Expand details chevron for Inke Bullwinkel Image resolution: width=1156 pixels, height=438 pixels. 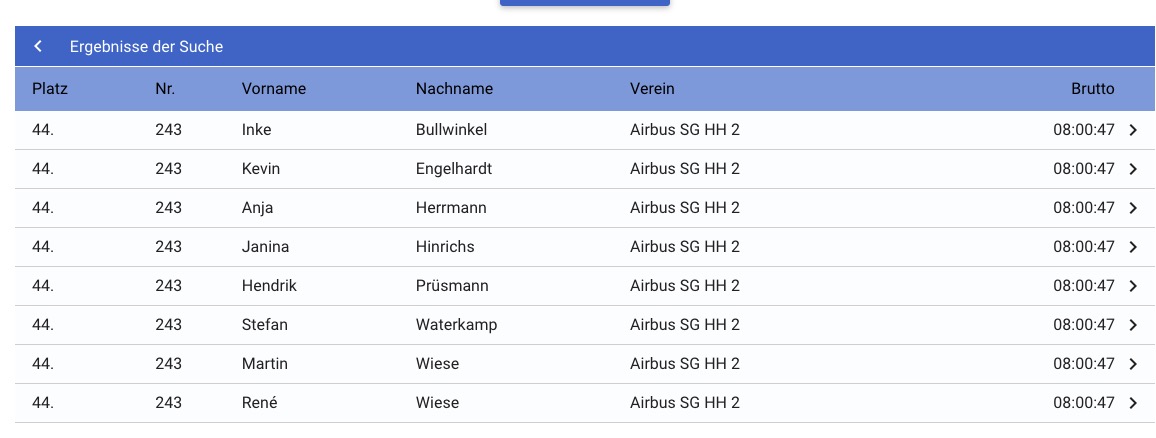pyautogui.click(x=1133, y=130)
